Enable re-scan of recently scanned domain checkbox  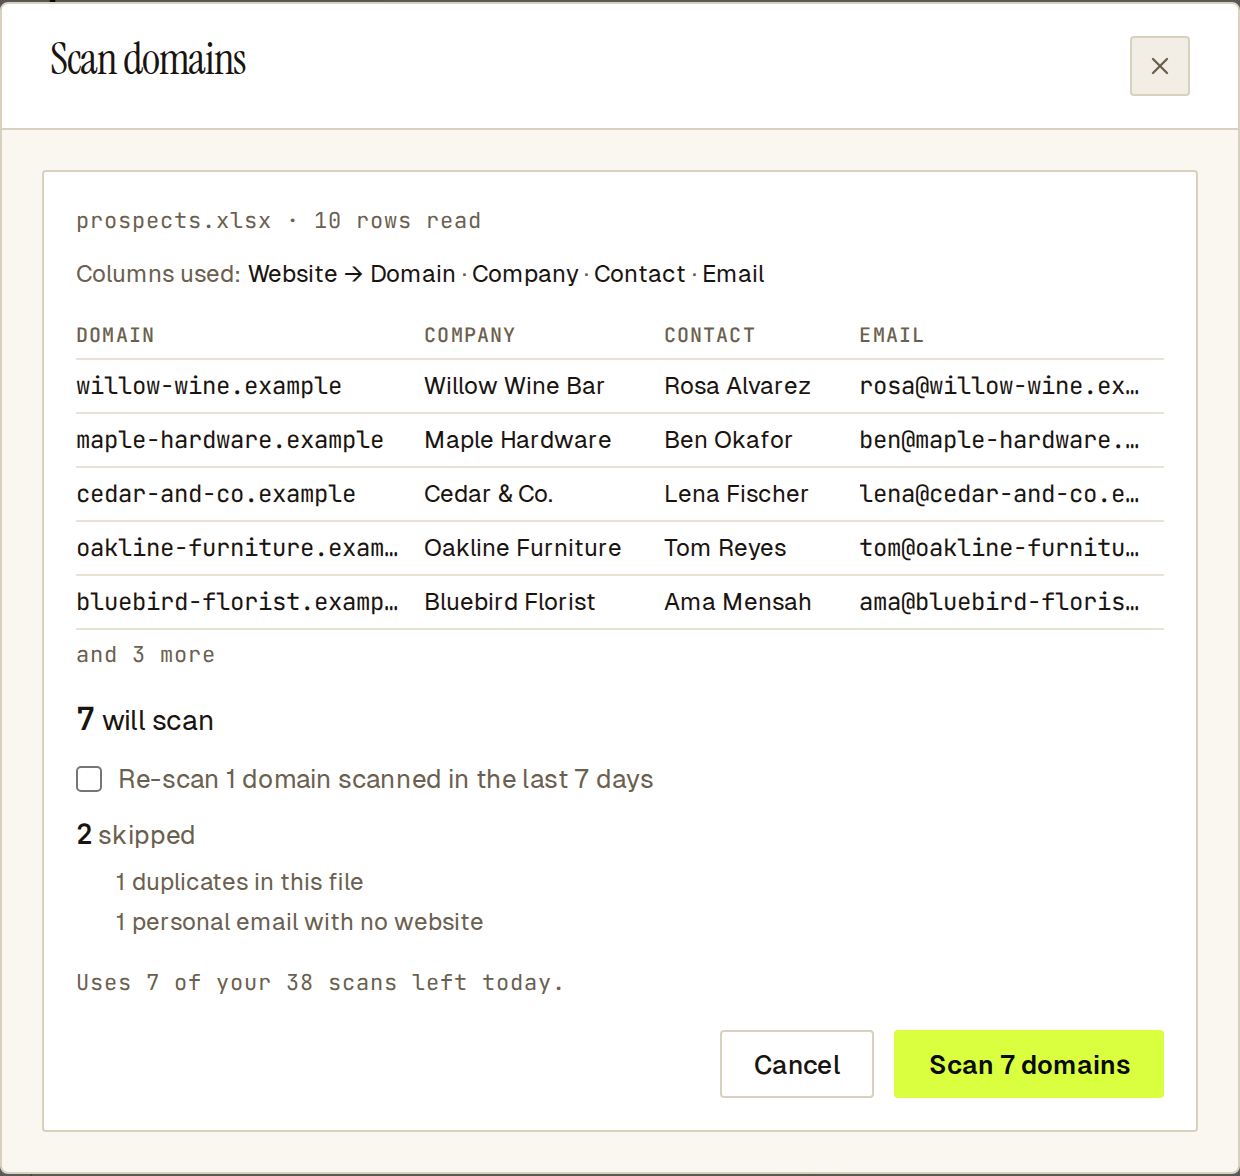(89, 779)
